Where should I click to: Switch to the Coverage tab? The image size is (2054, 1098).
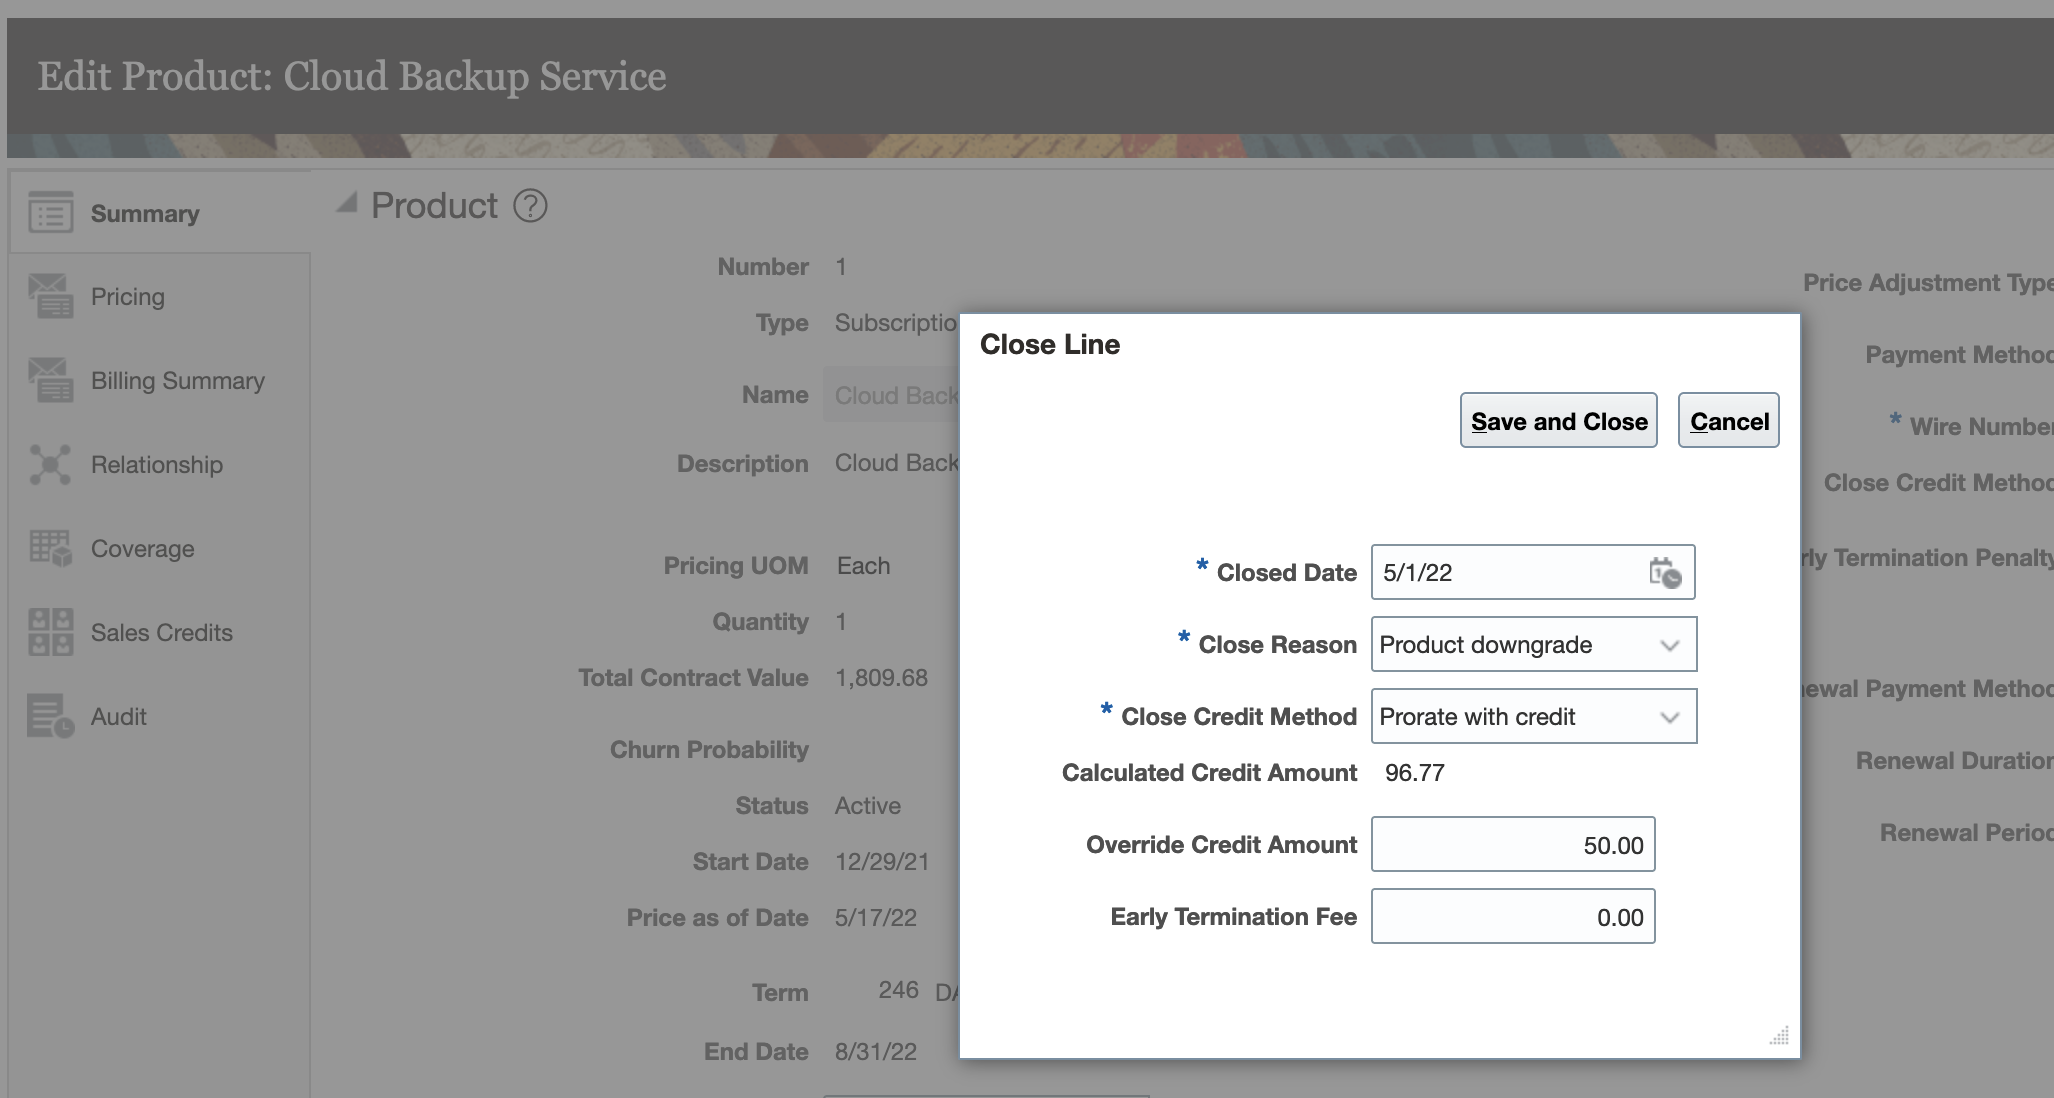[x=142, y=549]
